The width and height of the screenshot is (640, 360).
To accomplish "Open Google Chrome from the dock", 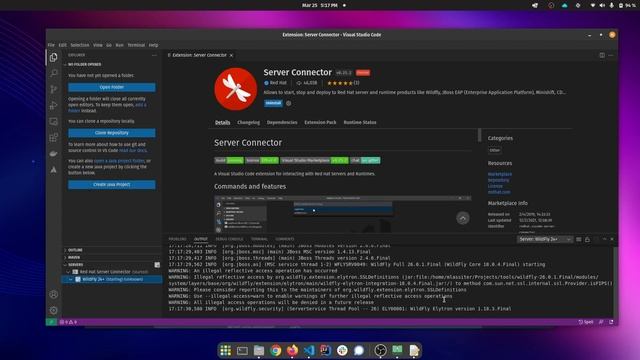I will 276,350.
